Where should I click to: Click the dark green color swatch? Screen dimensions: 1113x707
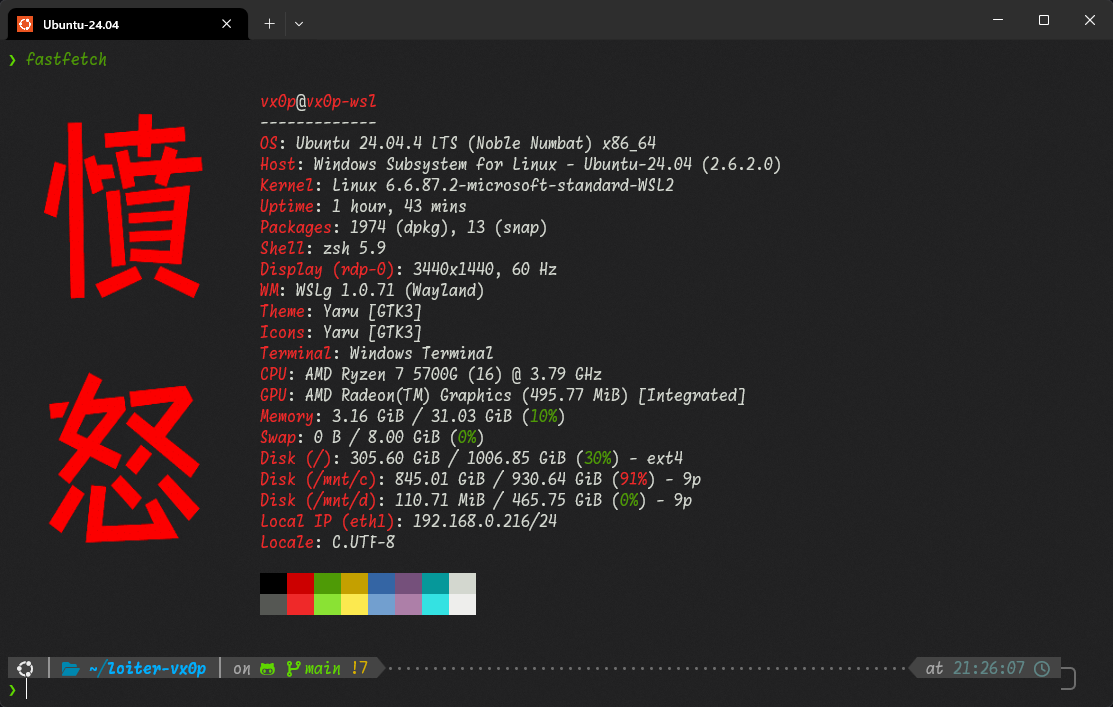327,583
